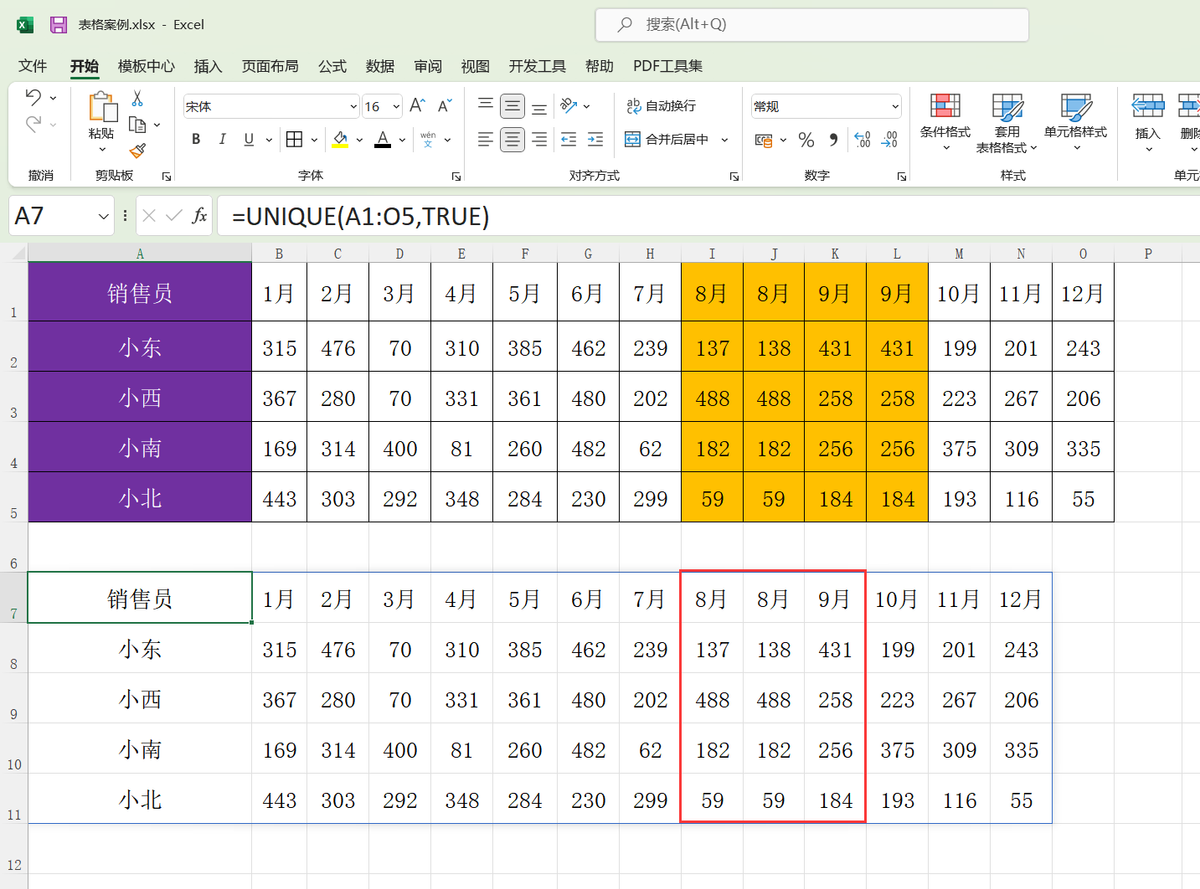Toggle Center horizontal alignment

coord(512,139)
